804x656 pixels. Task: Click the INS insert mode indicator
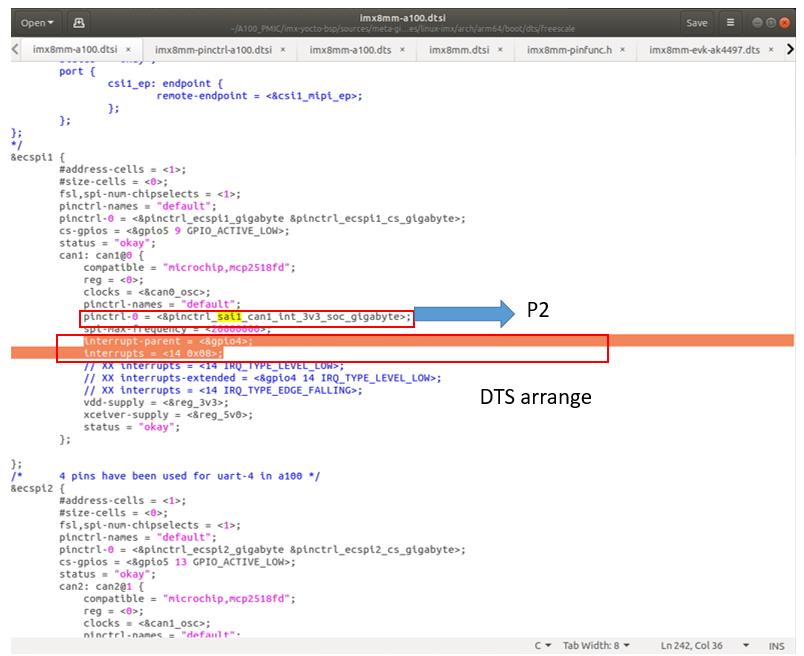tap(776, 646)
